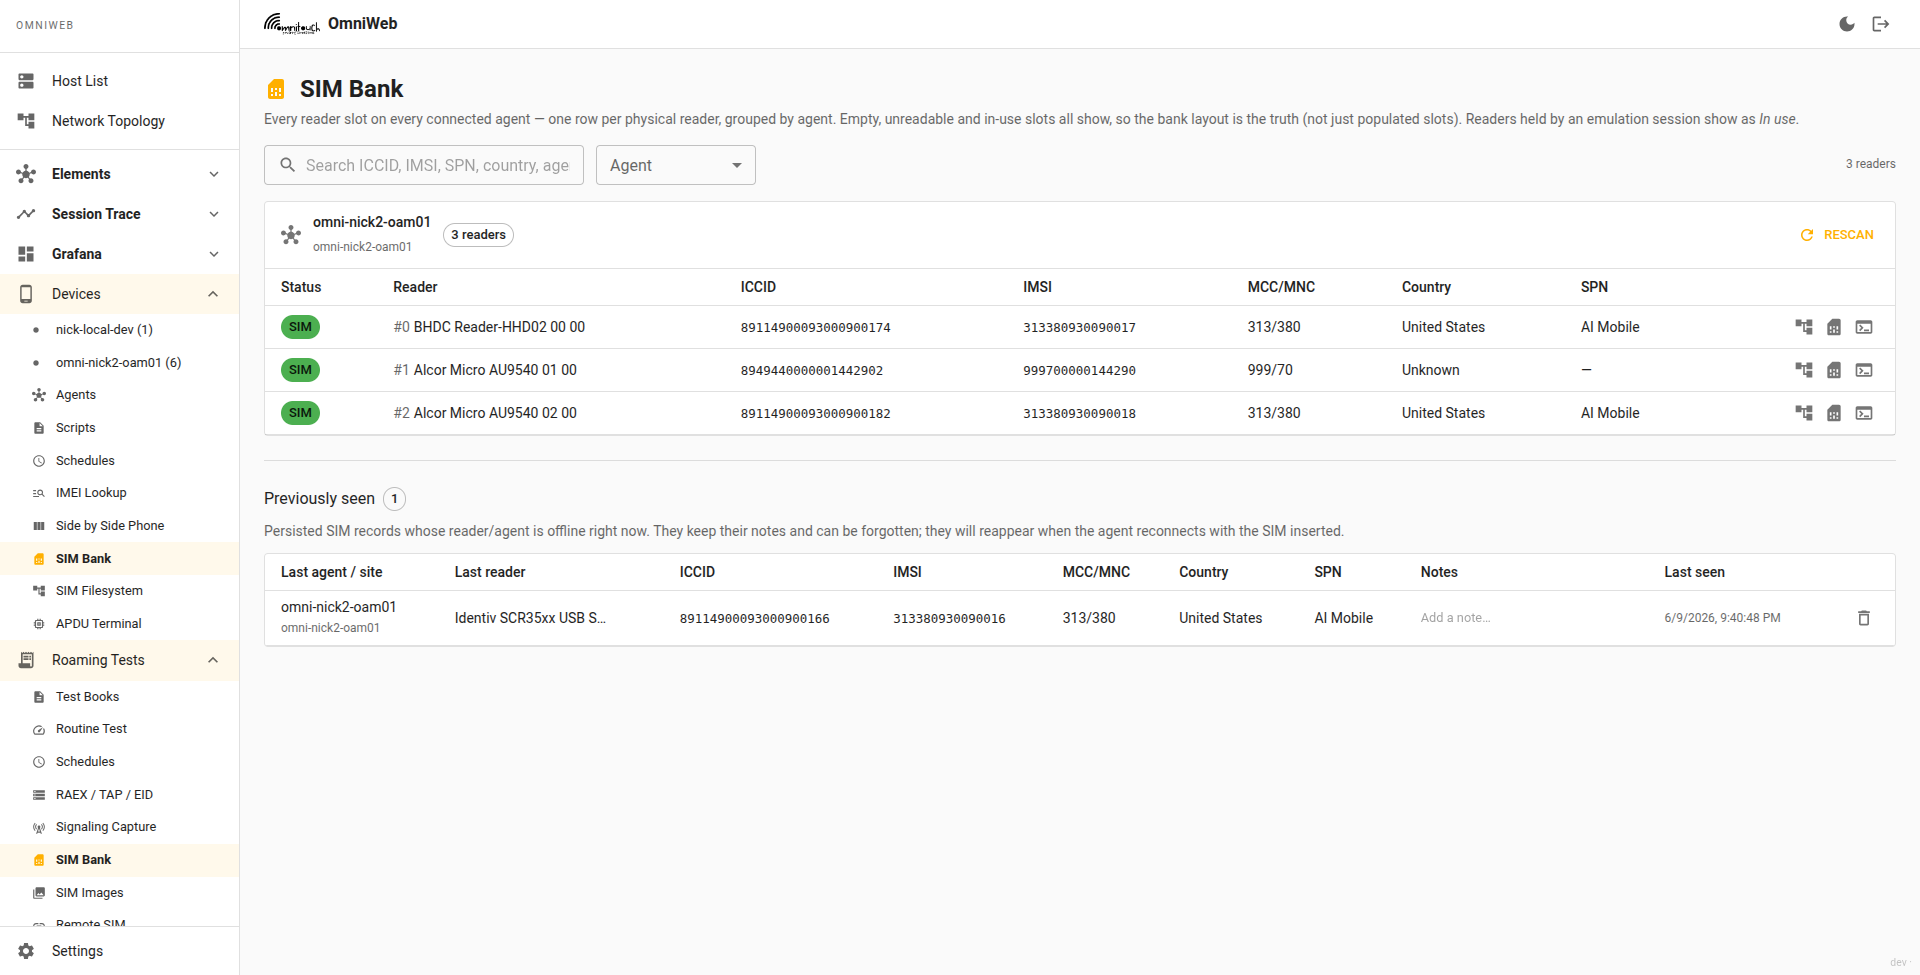The image size is (1920, 975).
Task: Open Settings page
Action: [x=120, y=951]
